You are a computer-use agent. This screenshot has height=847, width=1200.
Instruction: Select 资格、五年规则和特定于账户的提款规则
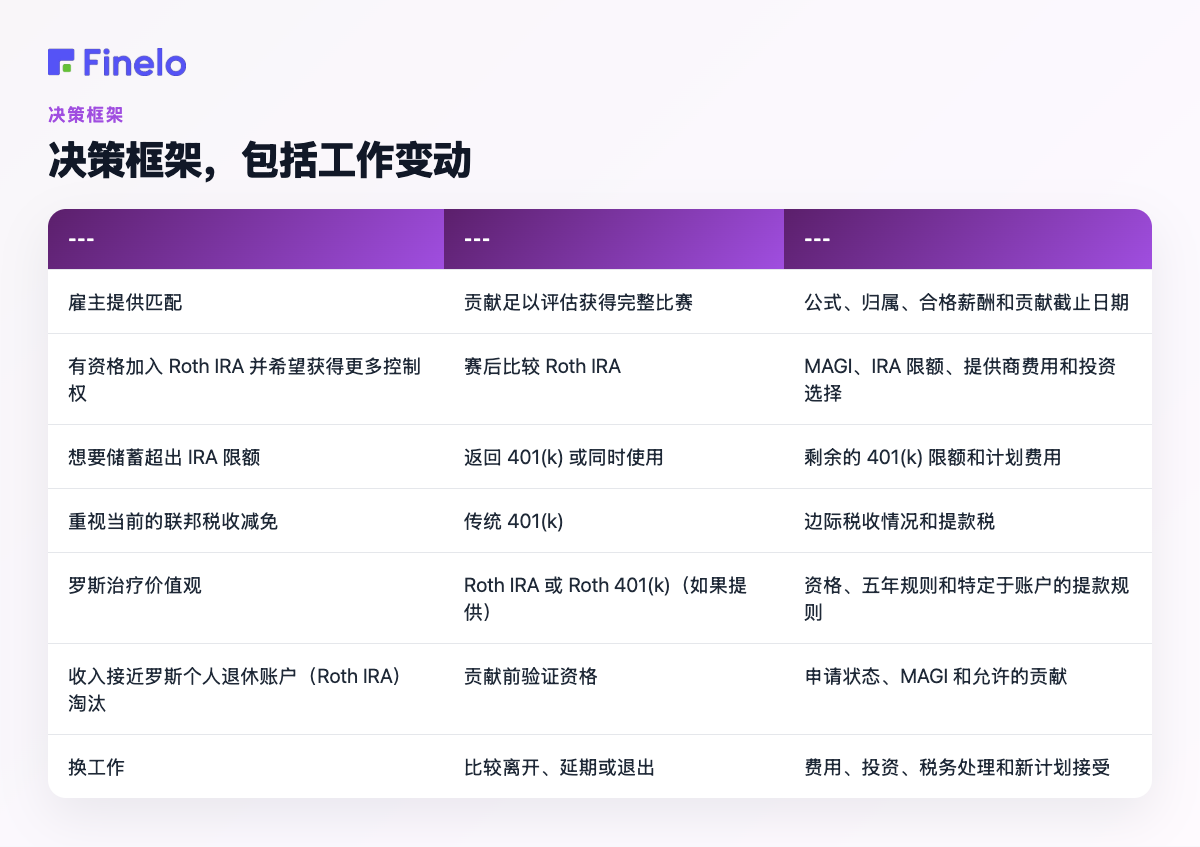coord(968,598)
